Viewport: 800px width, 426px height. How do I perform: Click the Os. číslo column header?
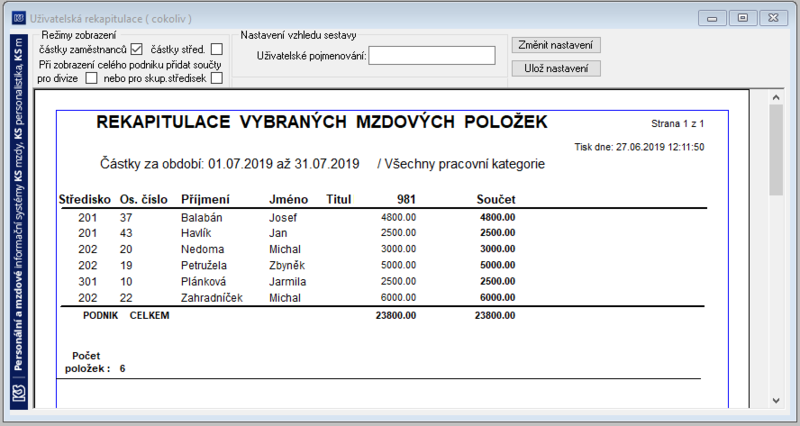pyautogui.click(x=144, y=199)
